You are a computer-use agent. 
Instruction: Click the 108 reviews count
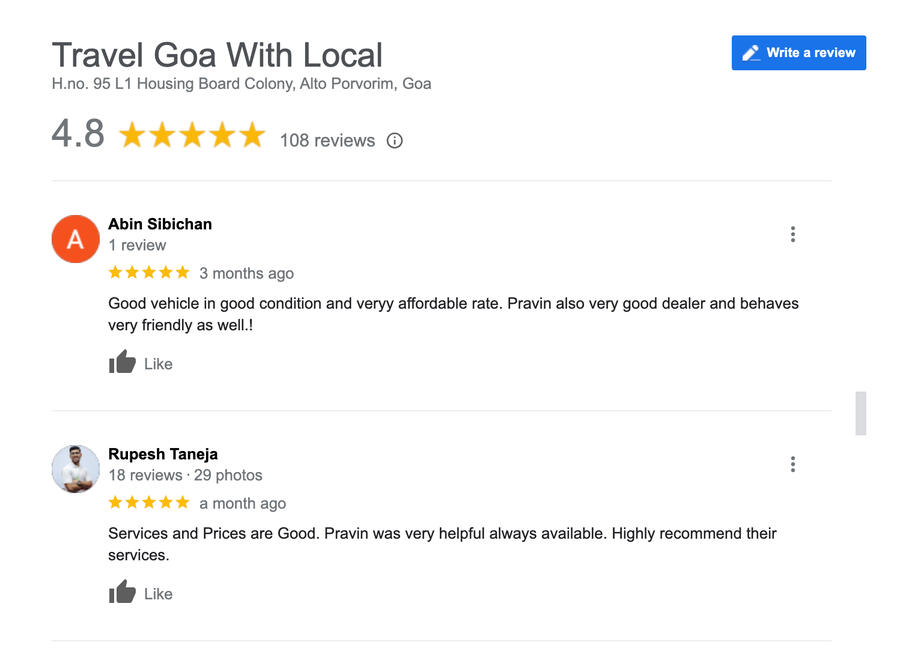327,141
